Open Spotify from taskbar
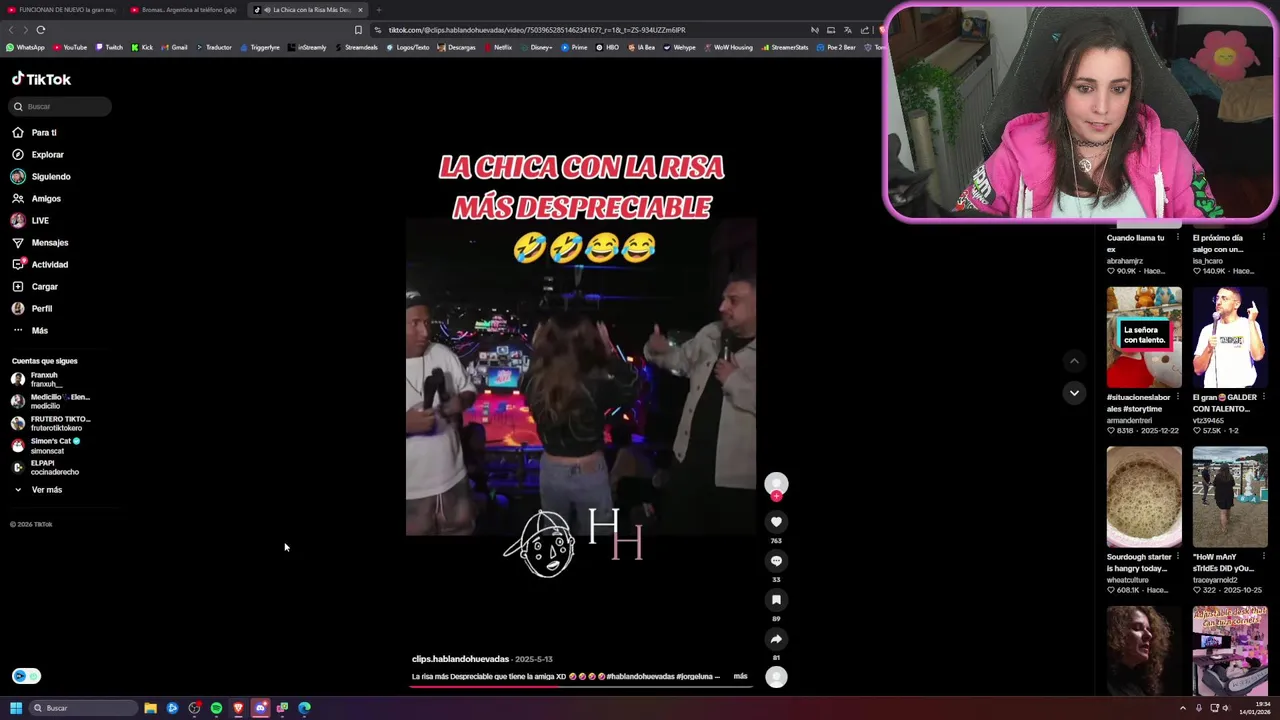 [x=216, y=708]
